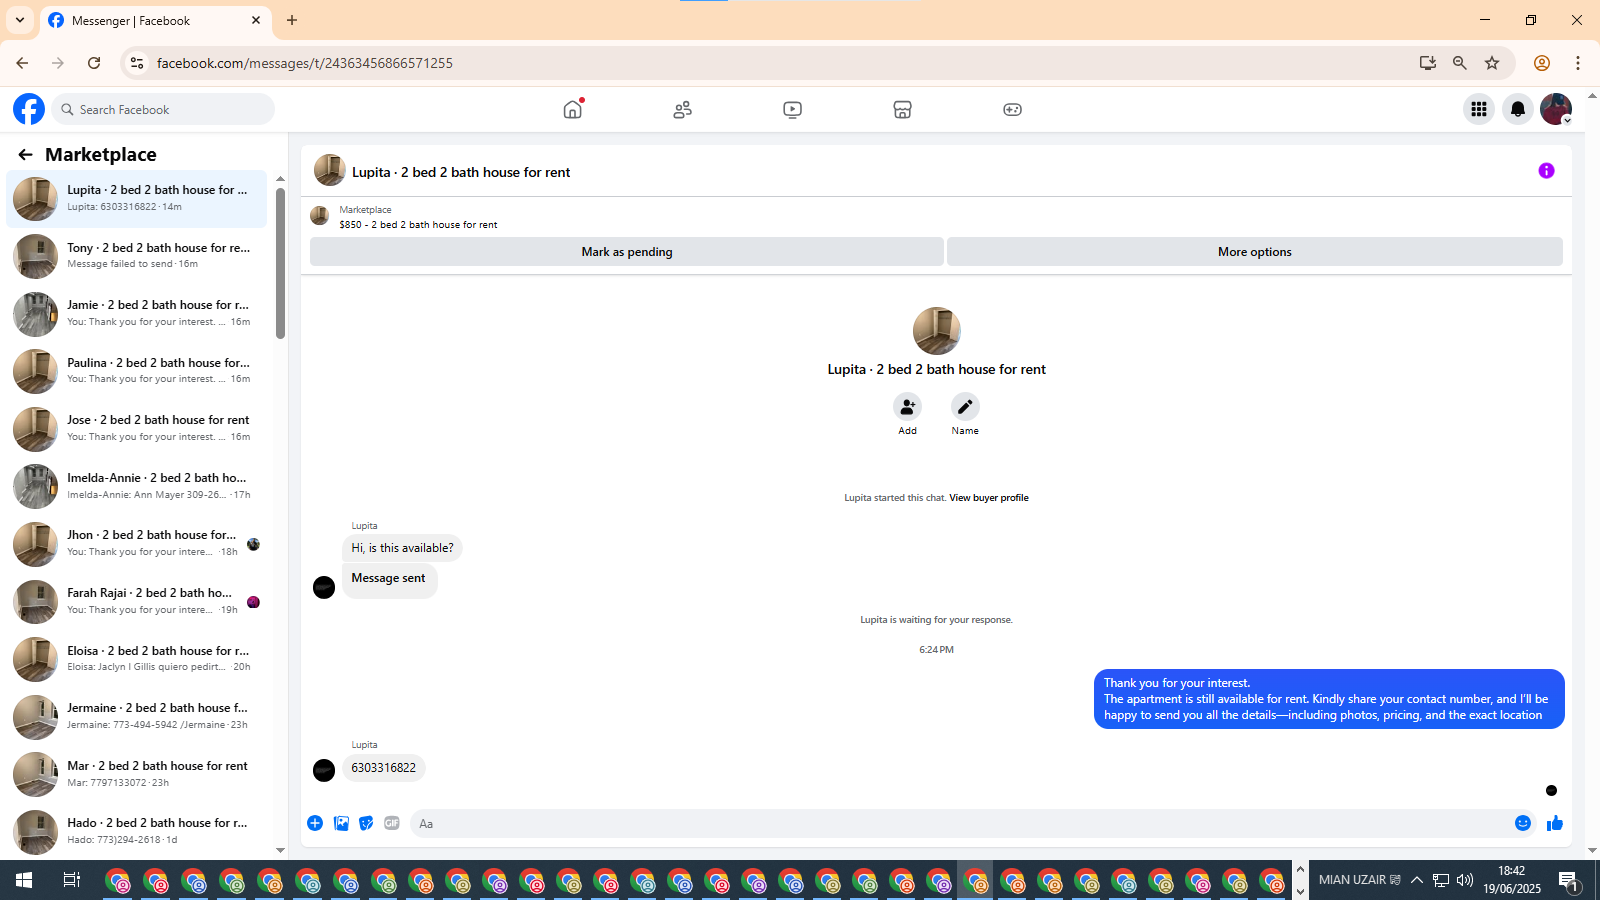Screen dimensions: 1600x900
Task: Click the Add people icon
Action: tap(907, 407)
